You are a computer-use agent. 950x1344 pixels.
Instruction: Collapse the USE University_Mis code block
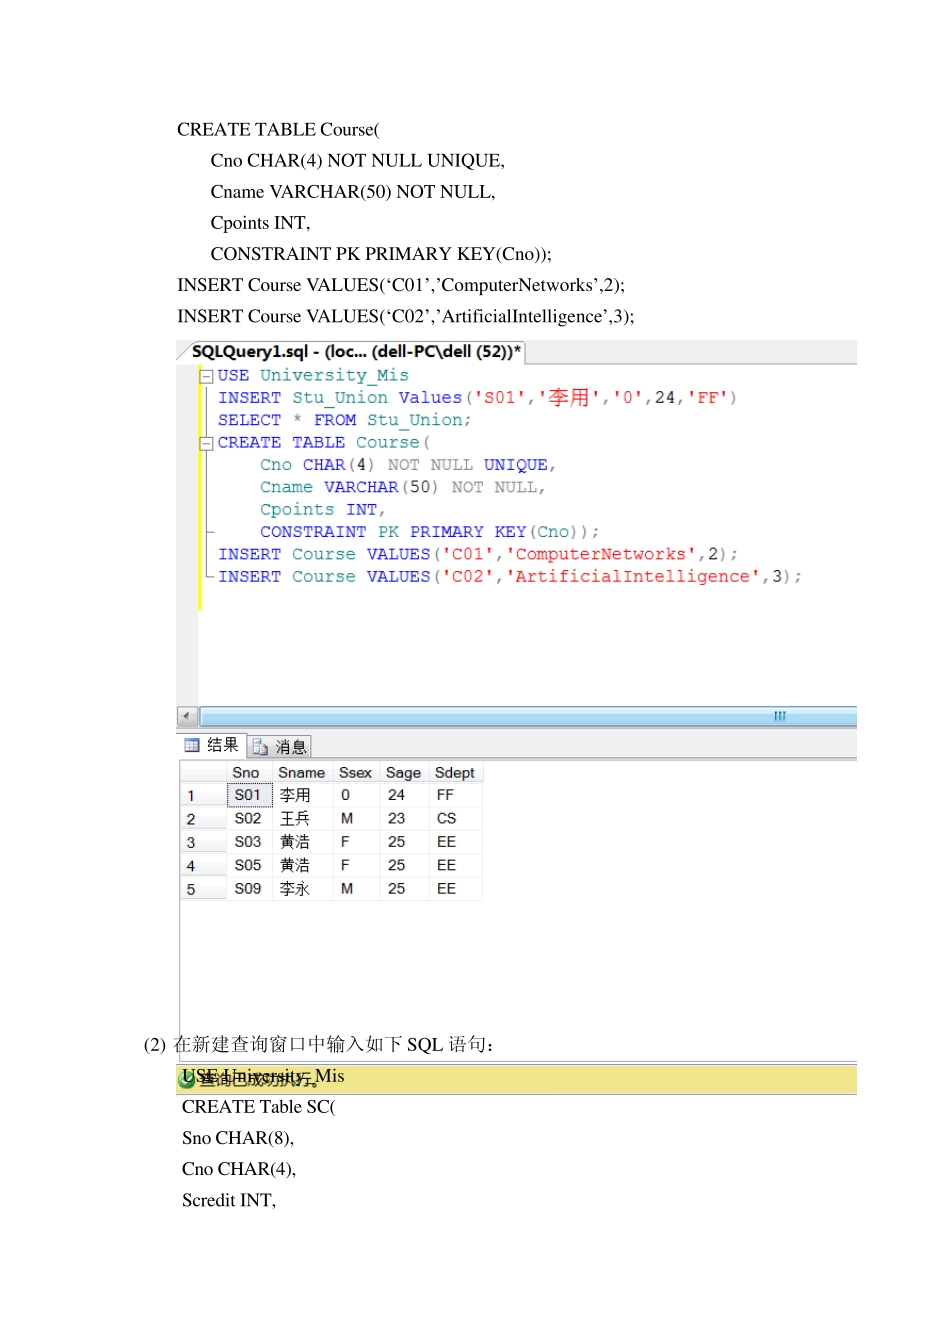206,376
